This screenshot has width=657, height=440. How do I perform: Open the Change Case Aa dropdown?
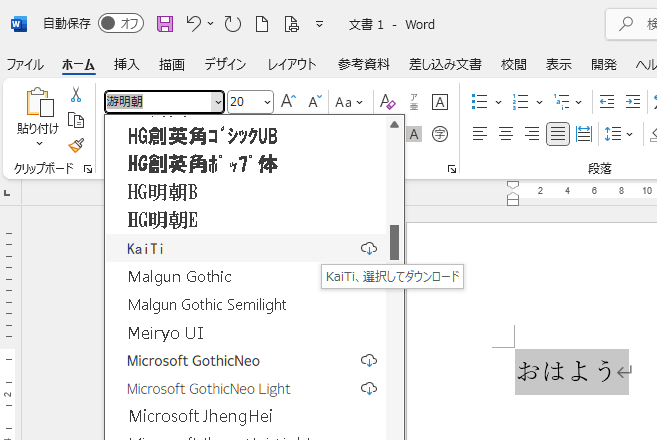349,102
